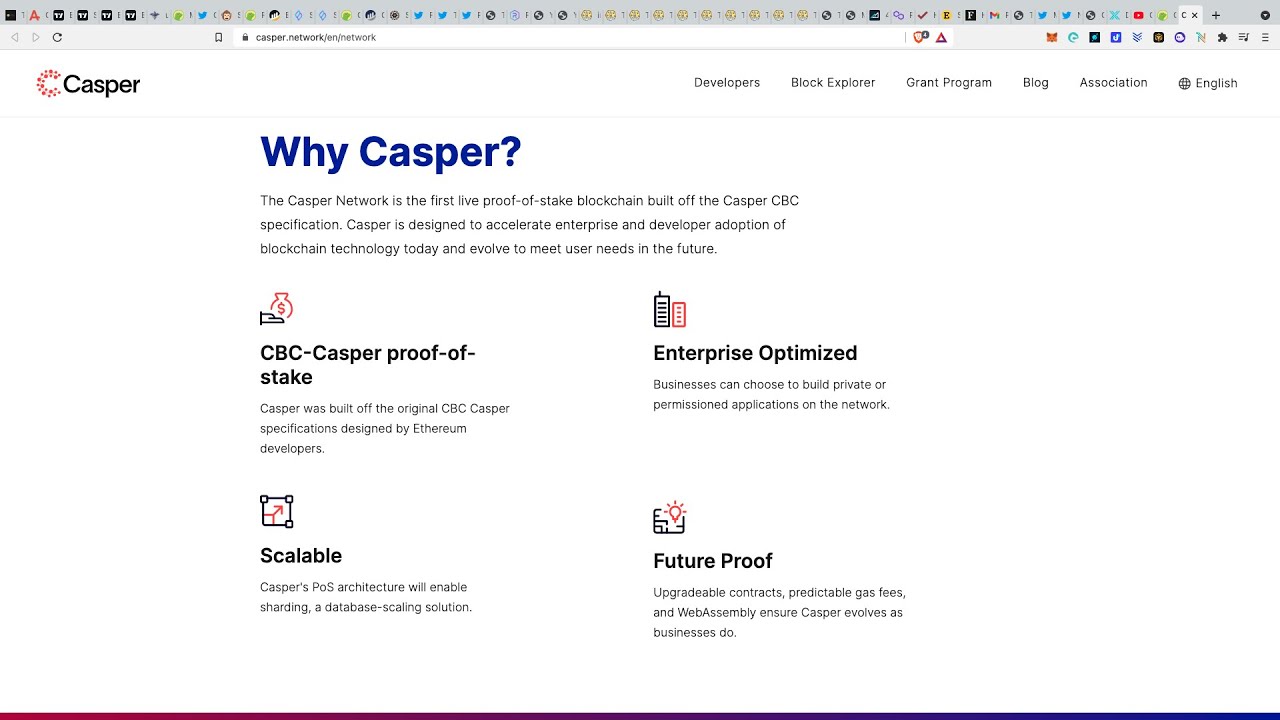Open the dark square blue-planet extension icon
The width and height of the screenshot is (1280, 720).
1094,37
